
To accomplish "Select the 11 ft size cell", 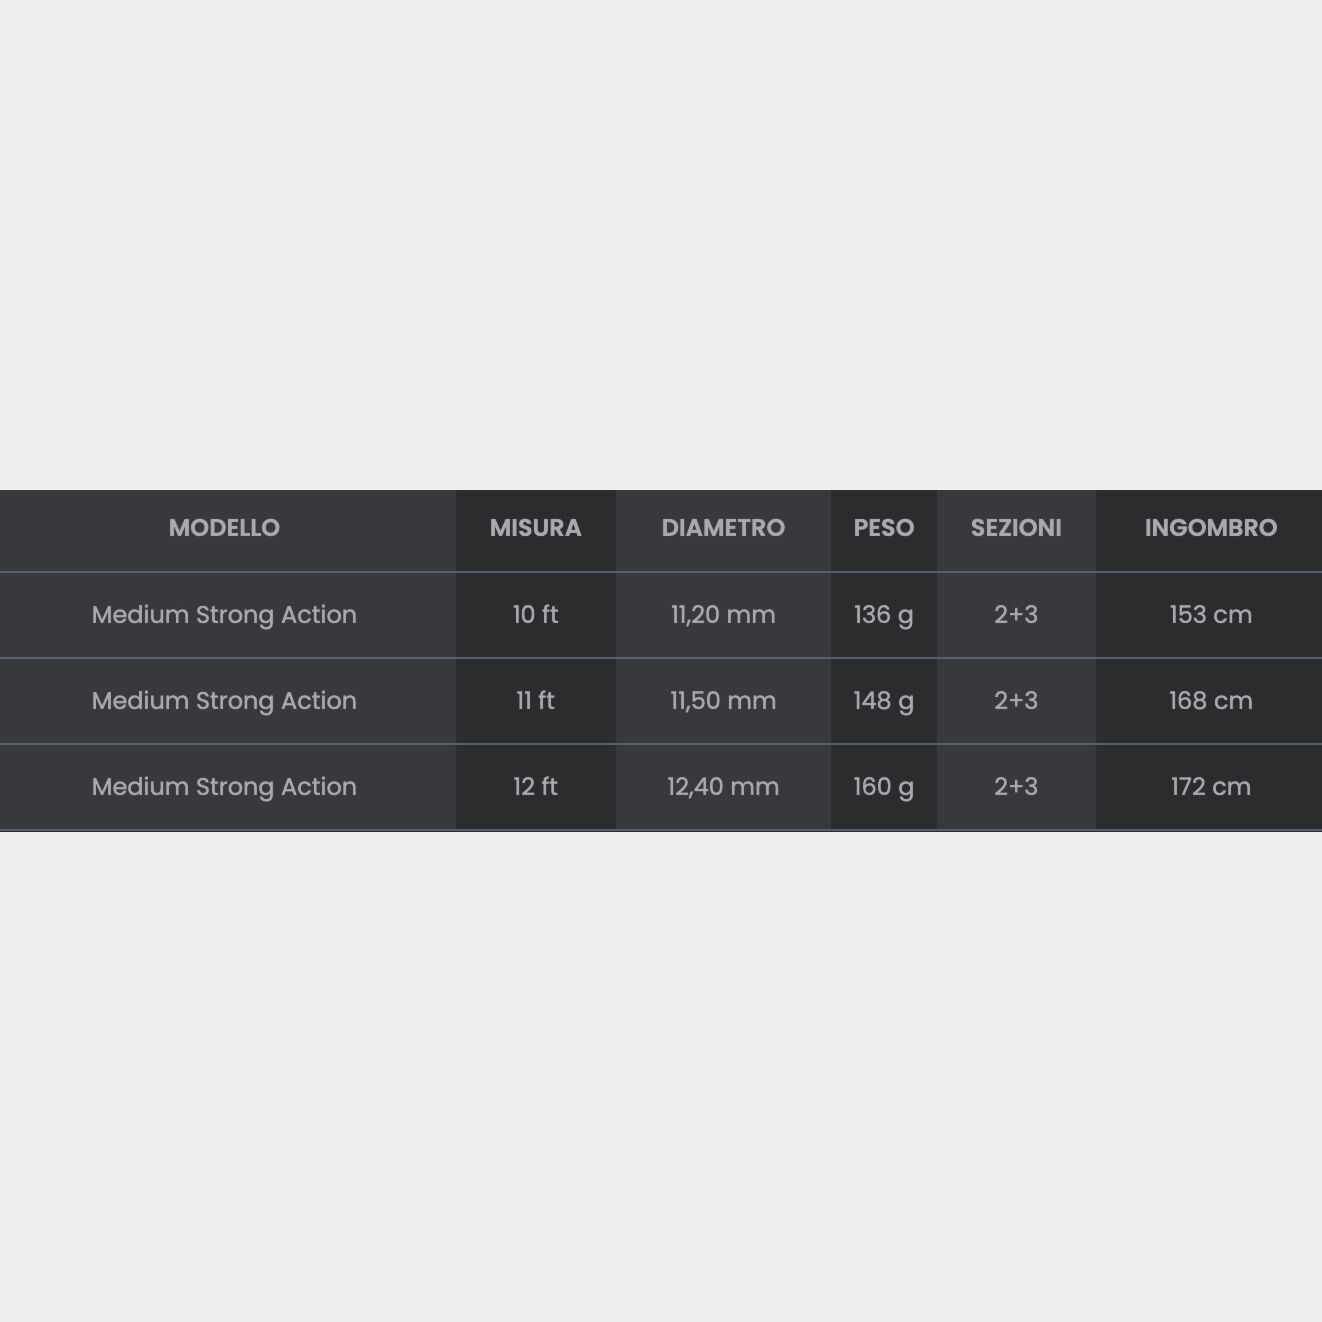I will click(x=535, y=701).
